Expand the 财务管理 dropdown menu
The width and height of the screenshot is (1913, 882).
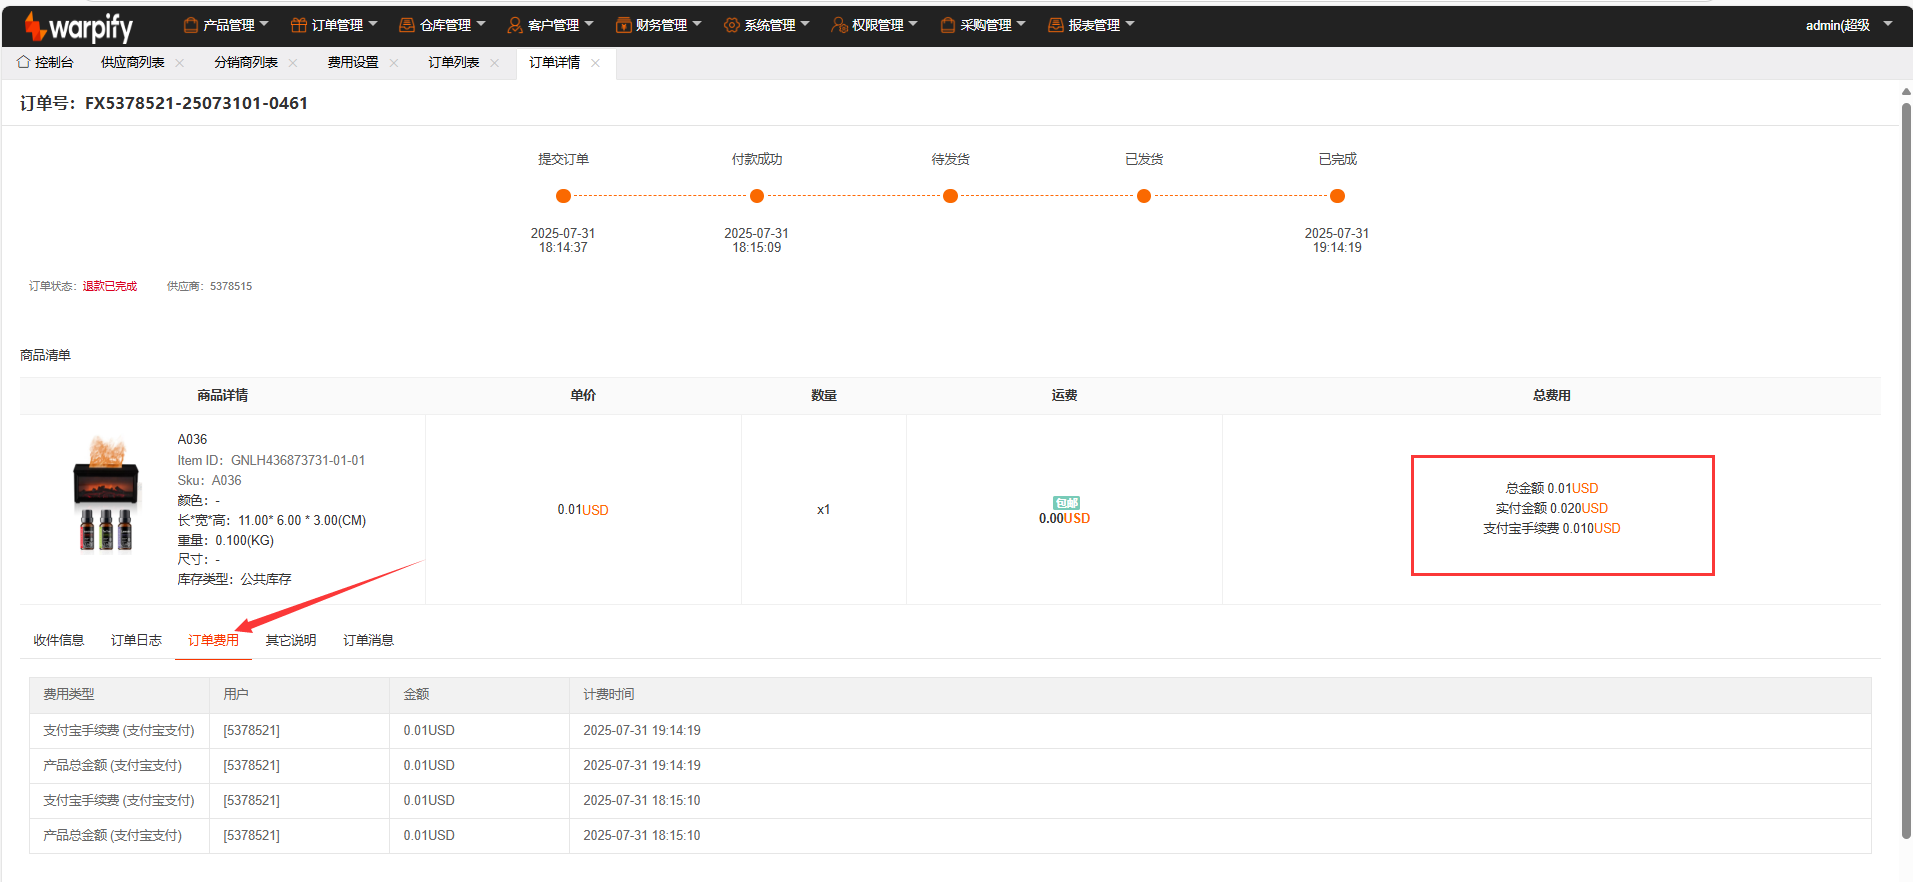click(x=661, y=25)
